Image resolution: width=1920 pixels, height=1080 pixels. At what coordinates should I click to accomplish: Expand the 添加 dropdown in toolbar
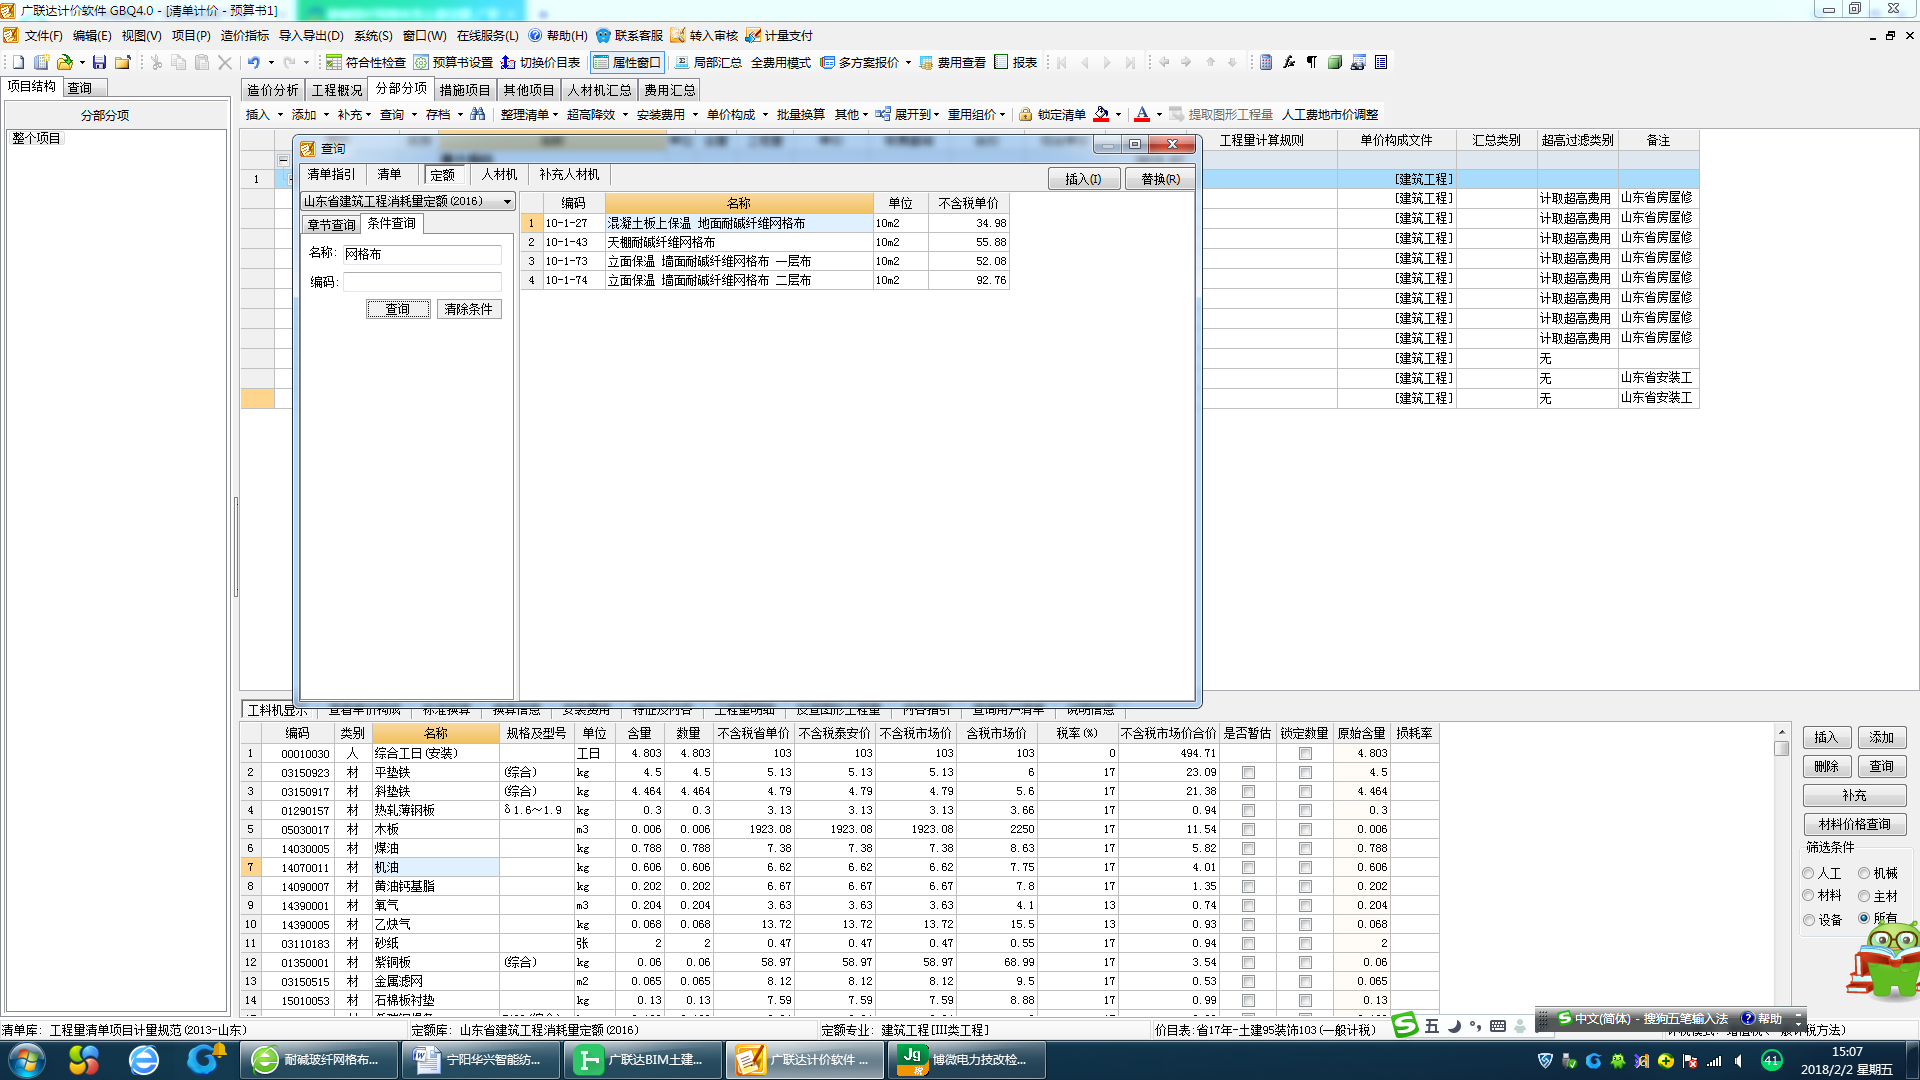[x=326, y=115]
